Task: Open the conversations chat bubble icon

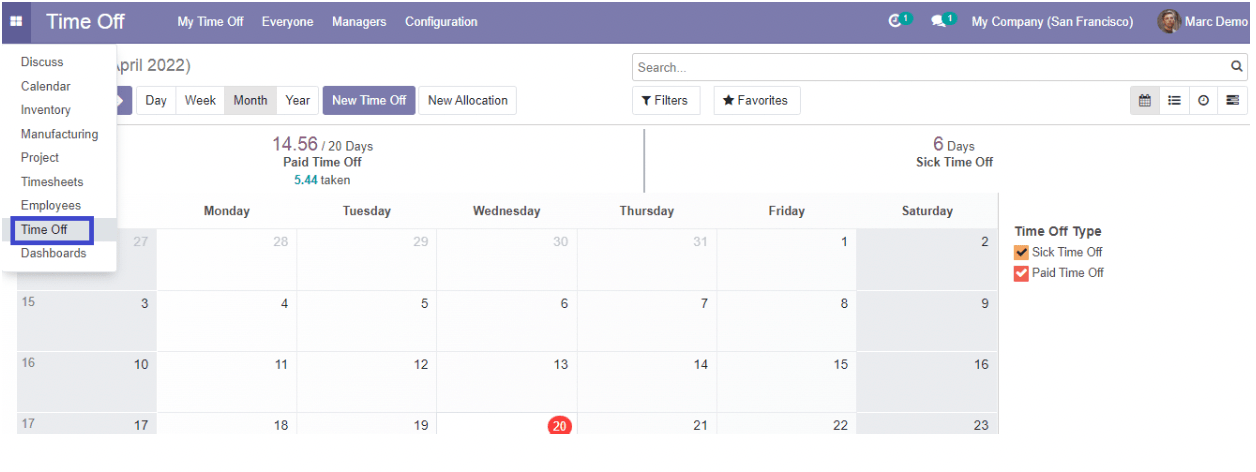Action: pyautogui.click(x=941, y=21)
